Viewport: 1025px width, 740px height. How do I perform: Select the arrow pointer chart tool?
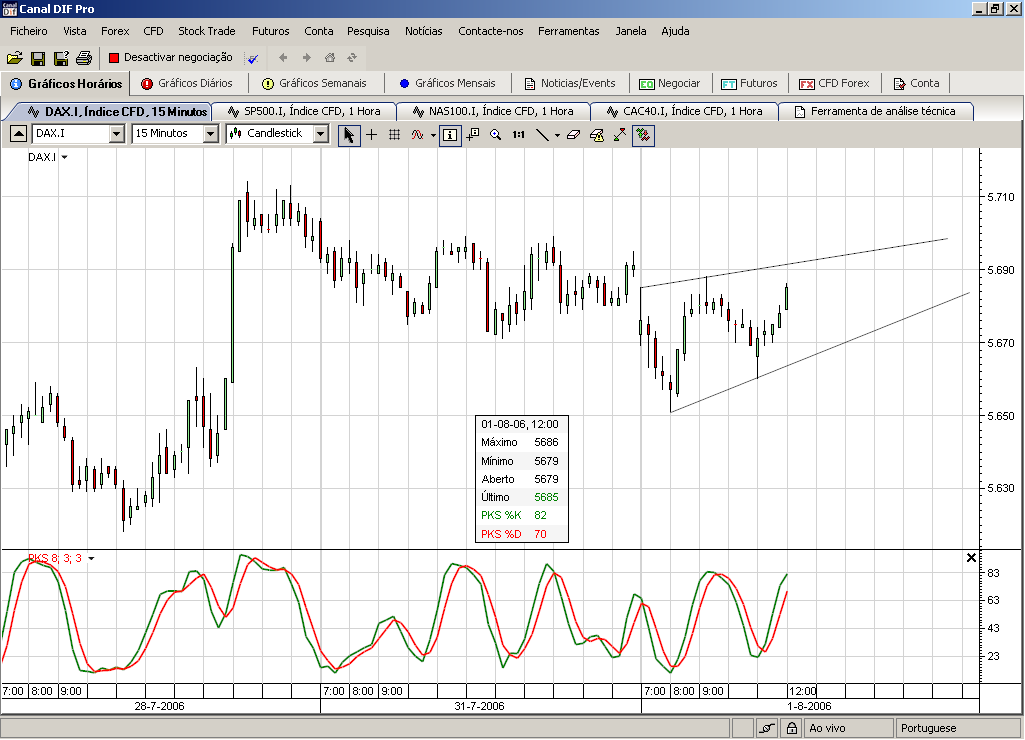[349, 135]
